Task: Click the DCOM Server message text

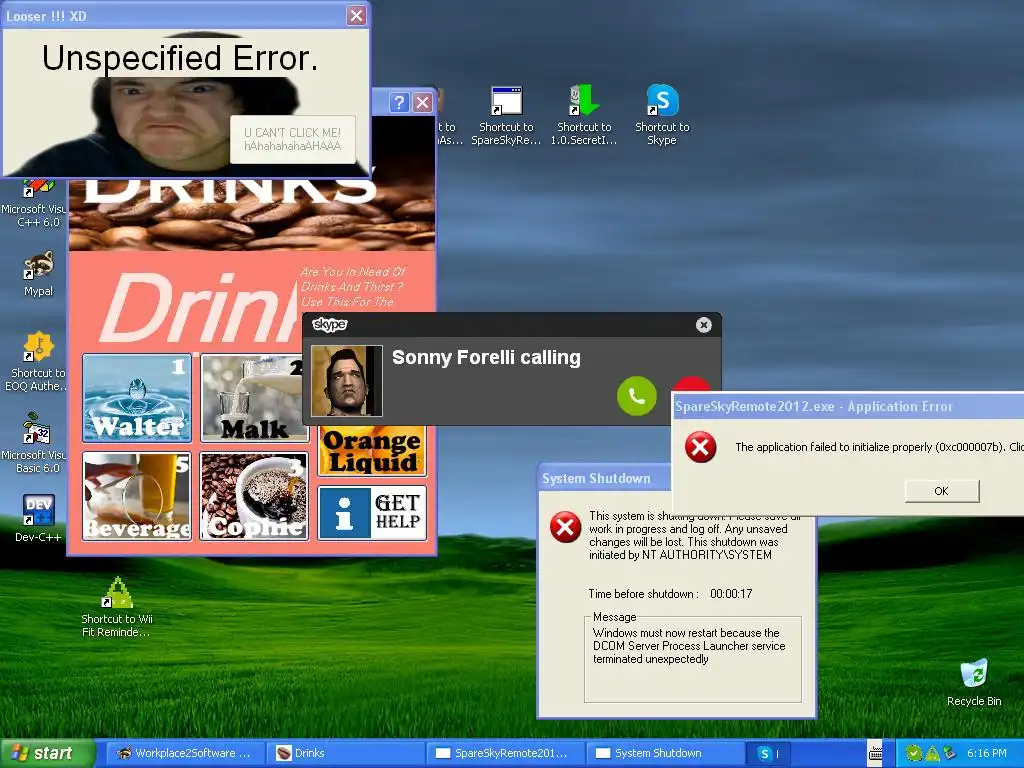Action: pyautogui.click(x=689, y=646)
